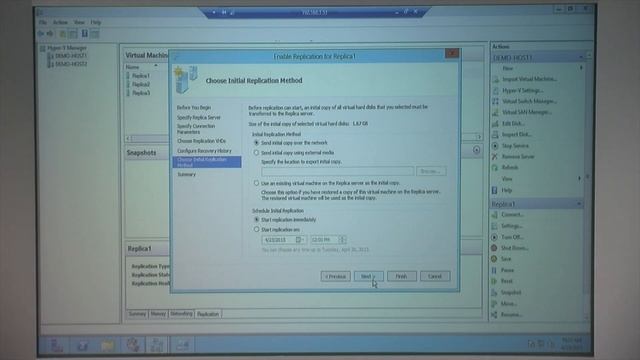
Task: Expand the New submenu arrow in Actions
Action: (x=581, y=69)
